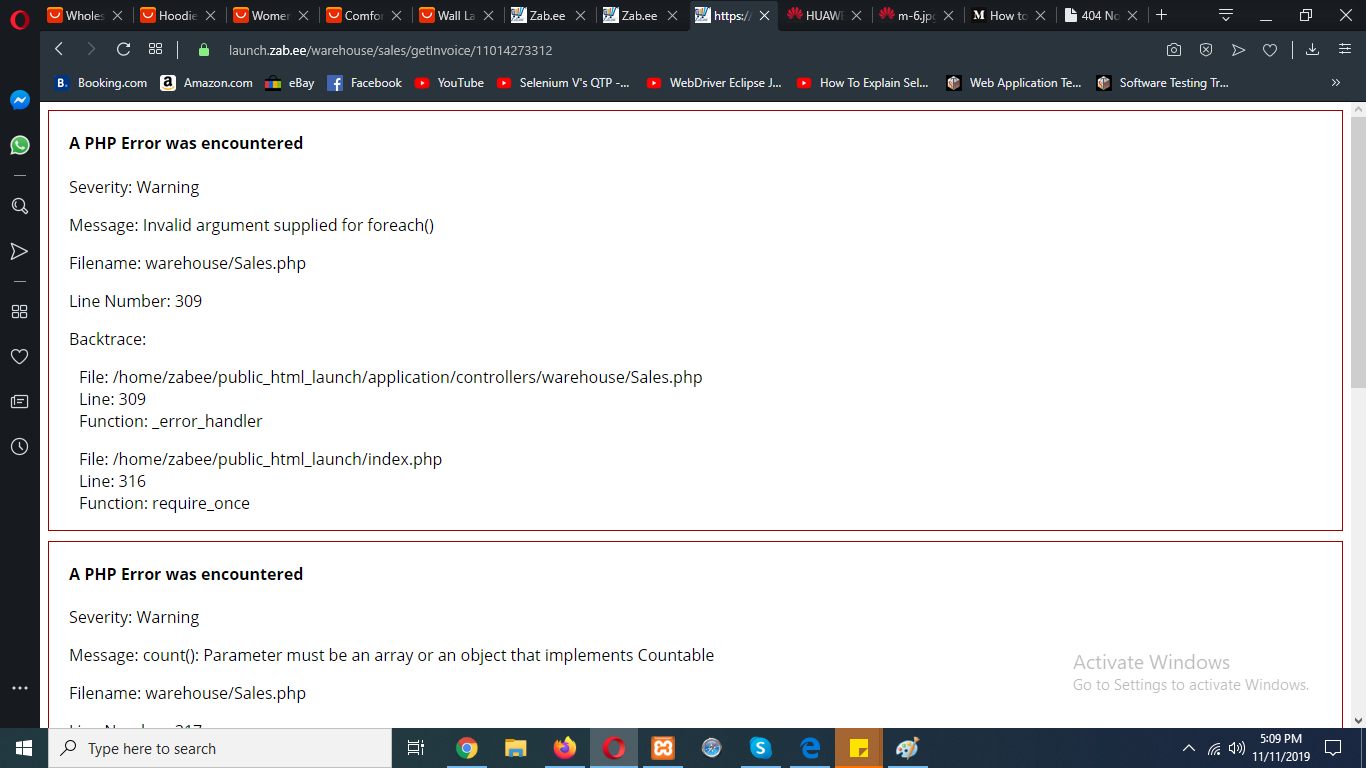
Task: Open the My Flow sidebar icon
Action: pos(19,251)
